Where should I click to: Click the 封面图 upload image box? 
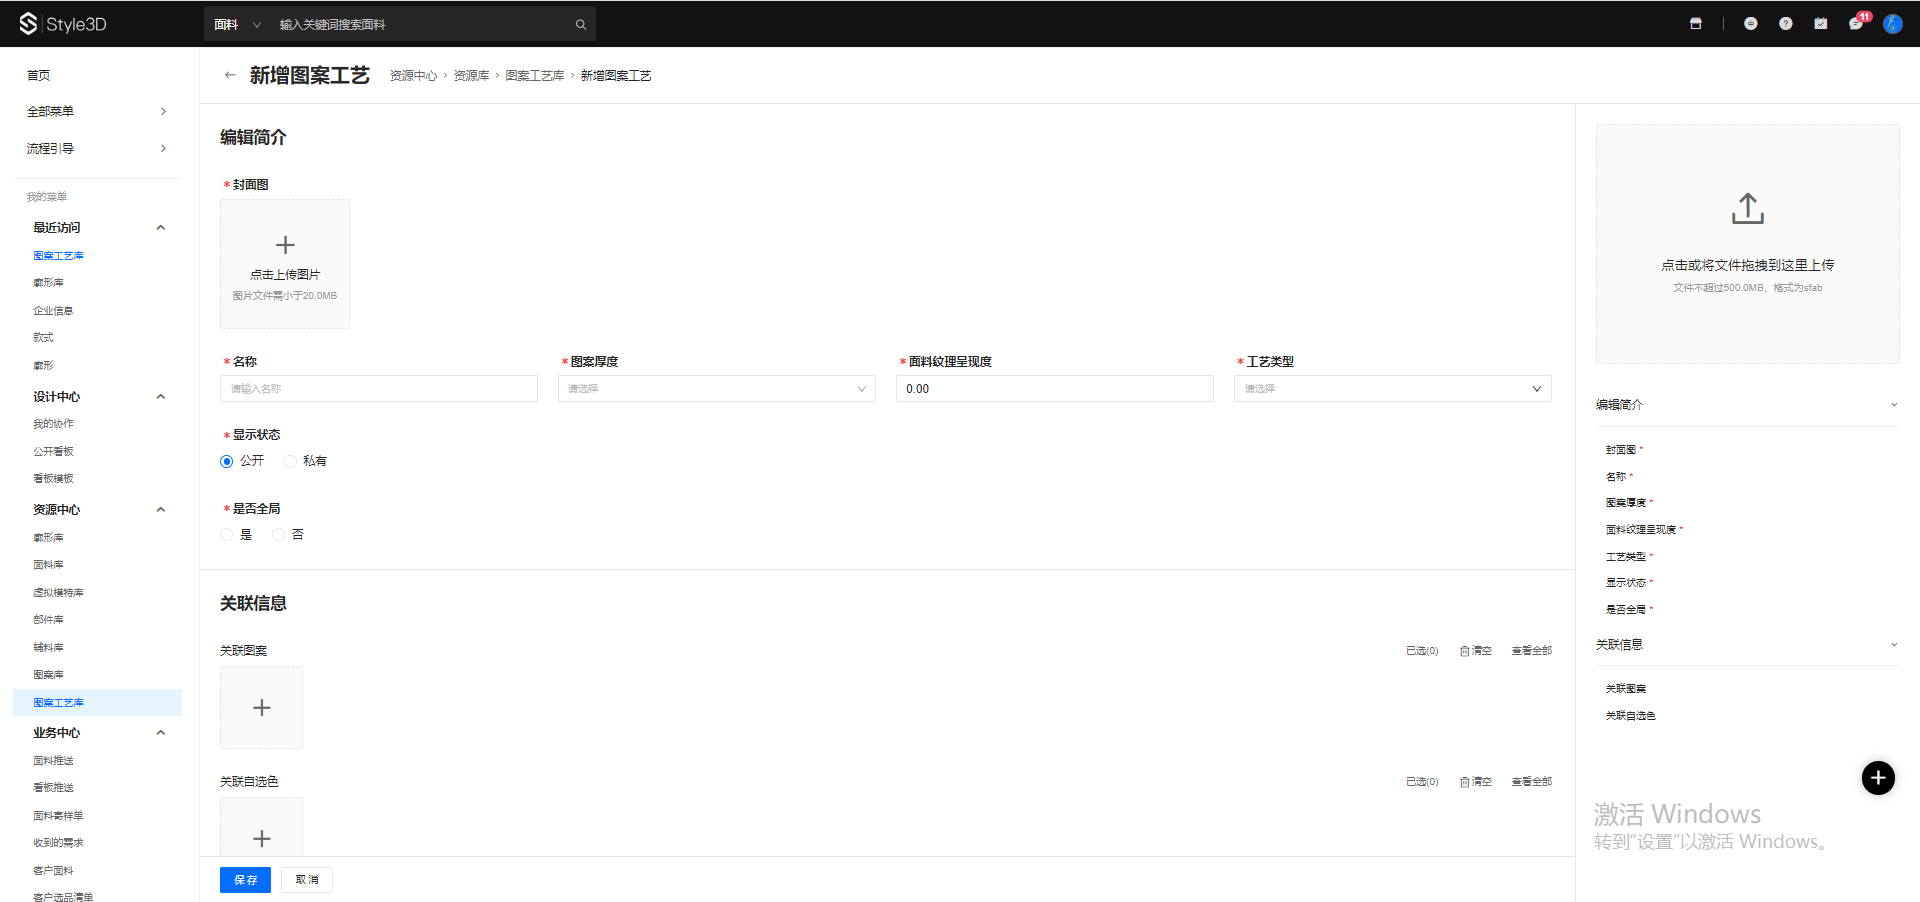tap(285, 264)
